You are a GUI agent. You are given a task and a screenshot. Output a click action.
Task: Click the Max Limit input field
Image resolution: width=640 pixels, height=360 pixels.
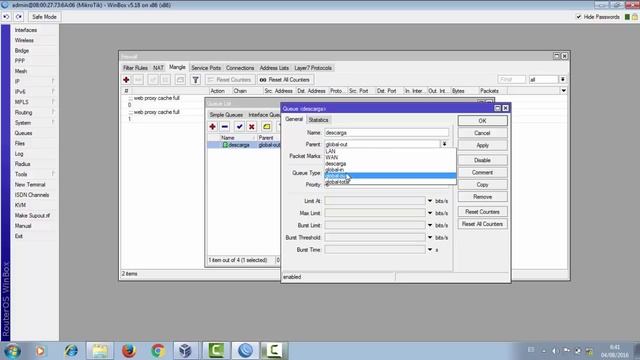coord(375,213)
